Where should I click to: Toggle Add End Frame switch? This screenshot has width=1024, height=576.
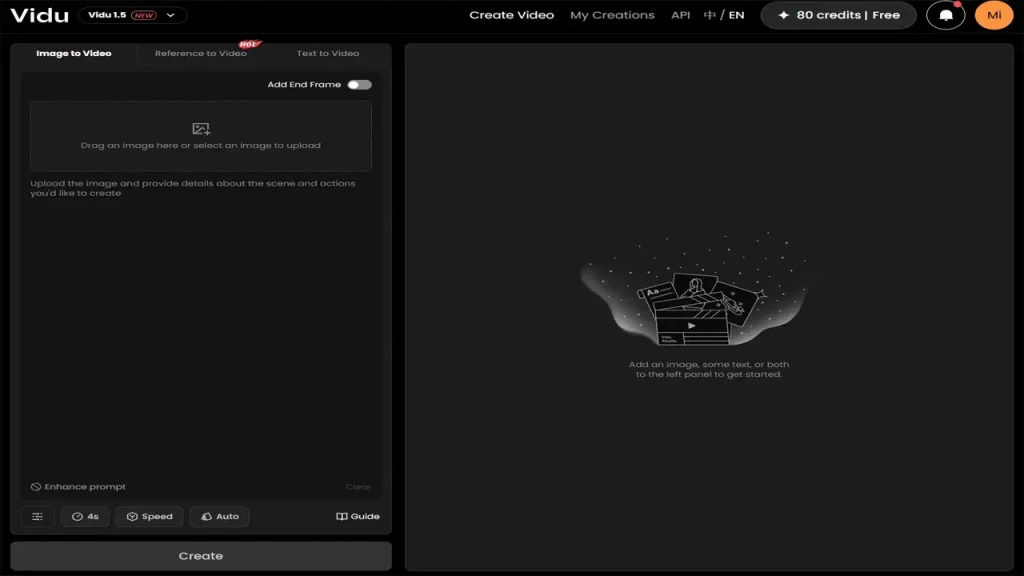tap(359, 85)
